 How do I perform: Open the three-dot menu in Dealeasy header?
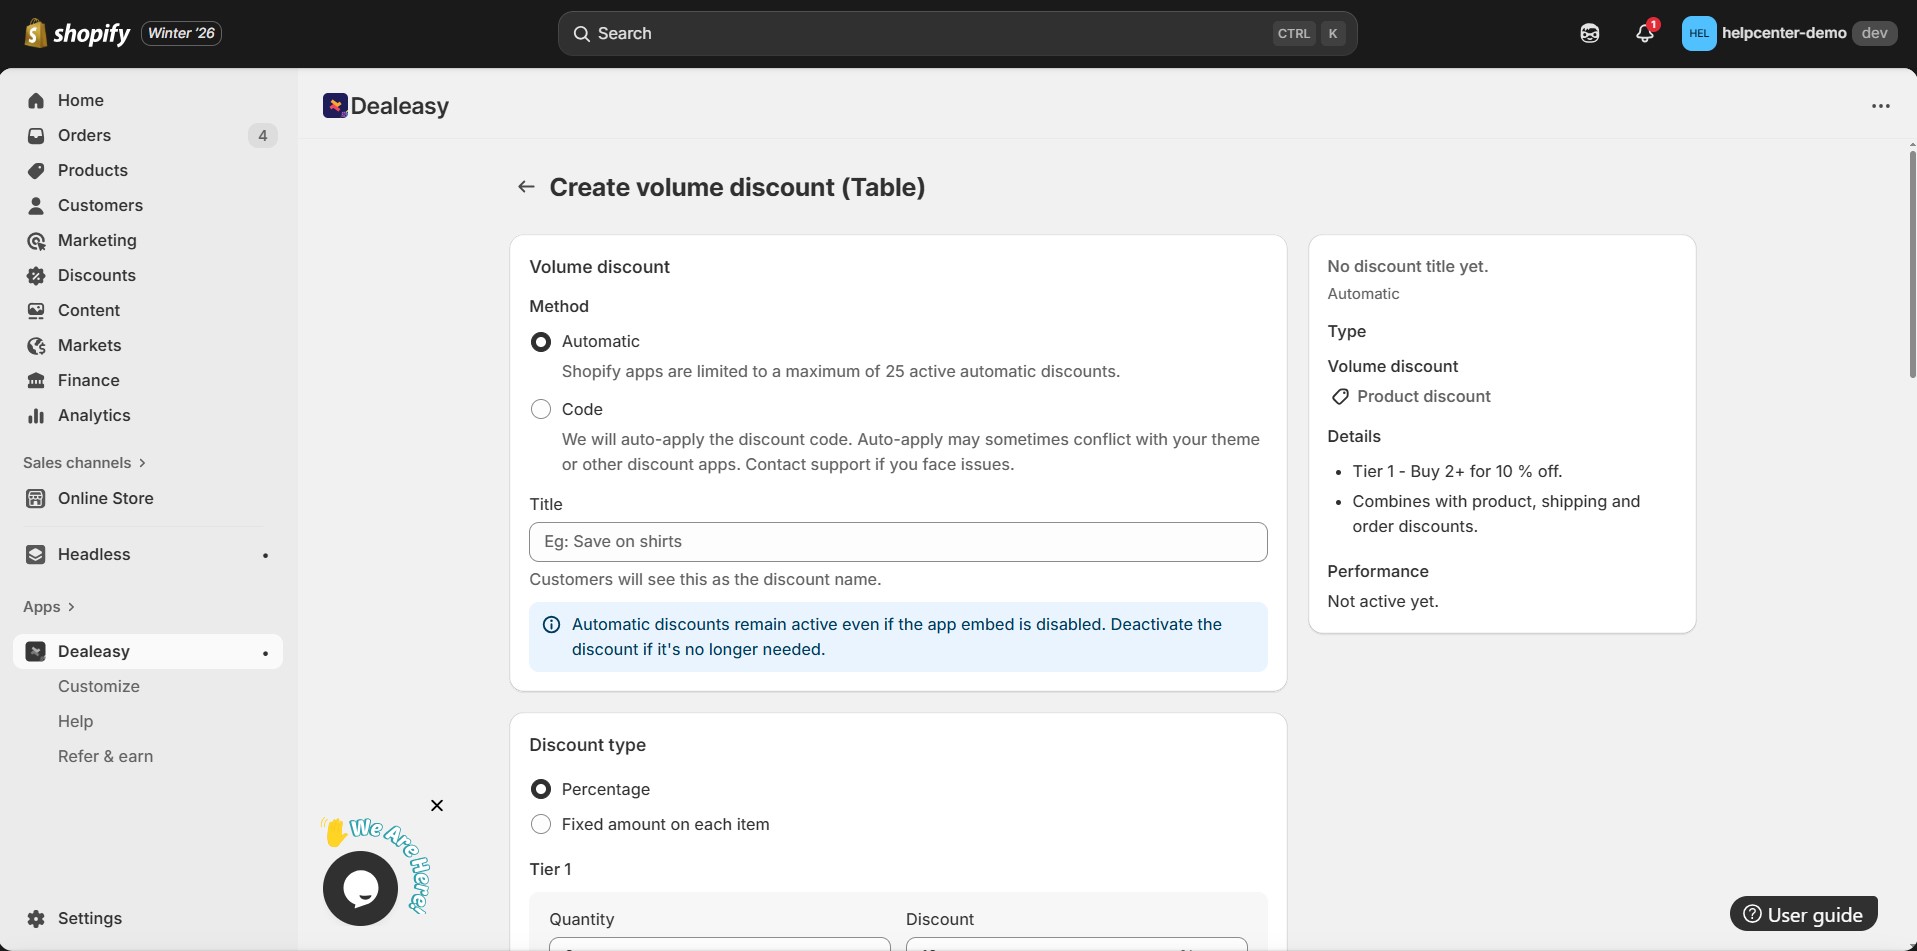tap(1880, 106)
